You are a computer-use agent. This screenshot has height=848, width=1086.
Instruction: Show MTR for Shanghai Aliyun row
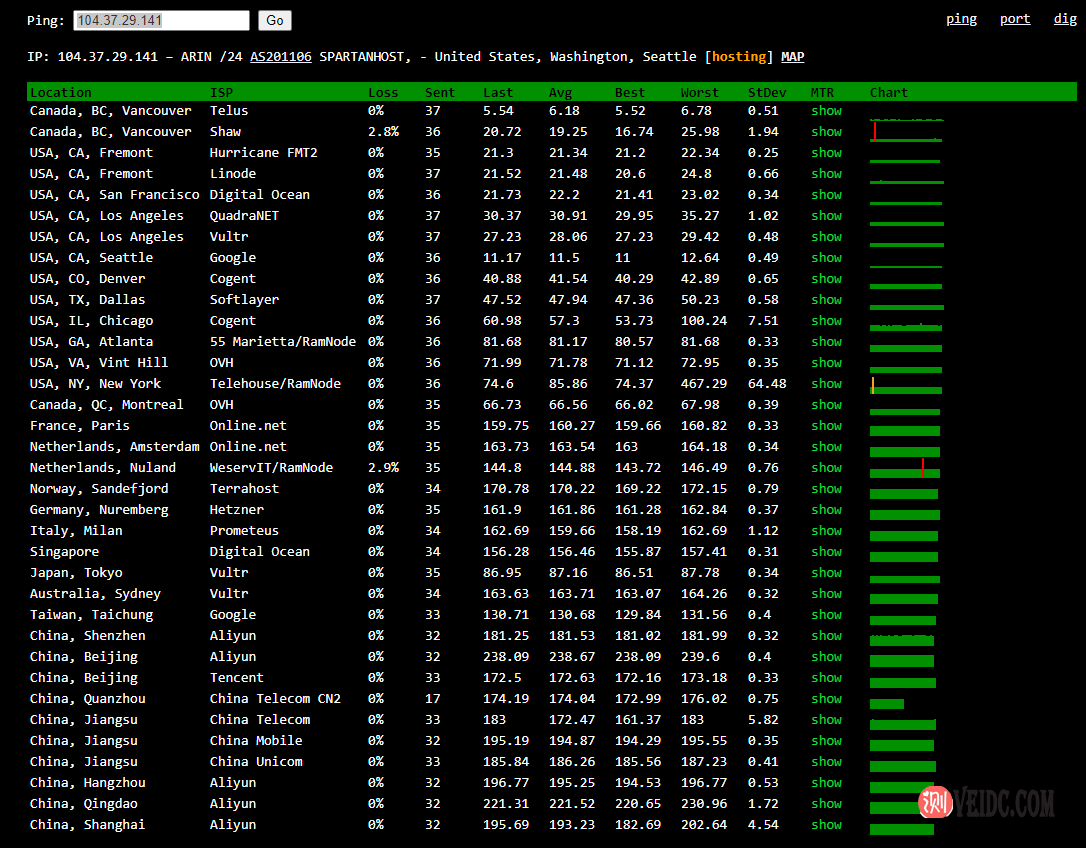[826, 825]
